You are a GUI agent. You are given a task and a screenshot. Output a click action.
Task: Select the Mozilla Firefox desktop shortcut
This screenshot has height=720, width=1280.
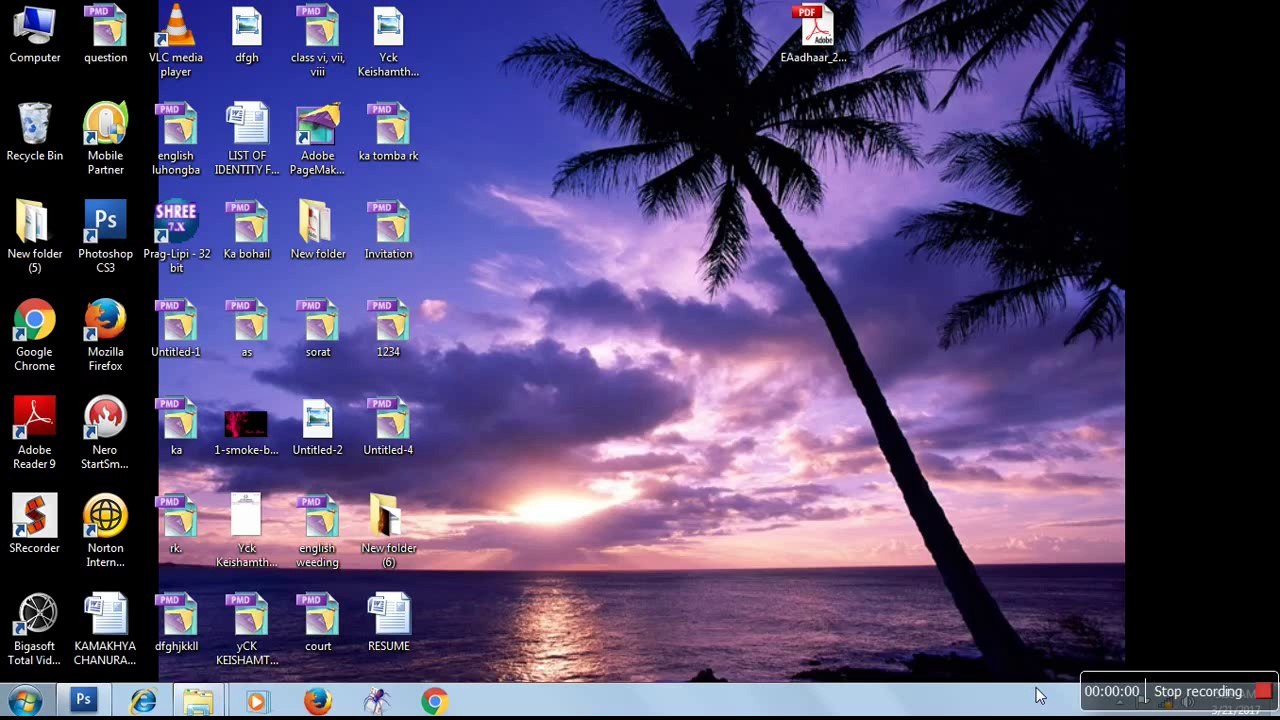[x=105, y=335]
